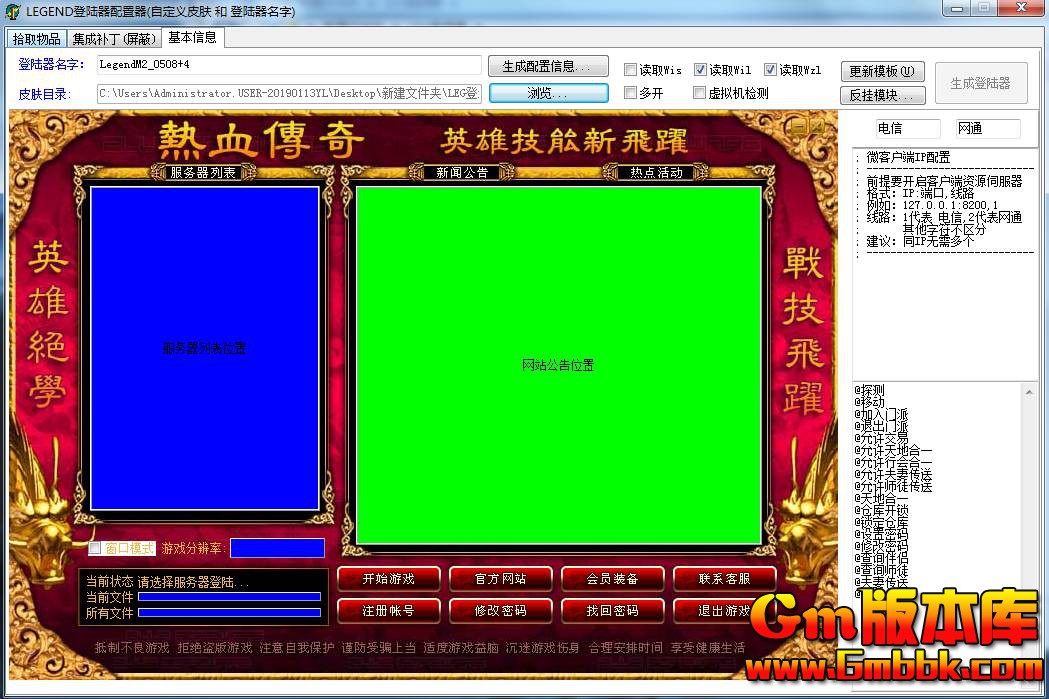Click the 电信 text field
The height and width of the screenshot is (699, 1049).
(x=907, y=129)
